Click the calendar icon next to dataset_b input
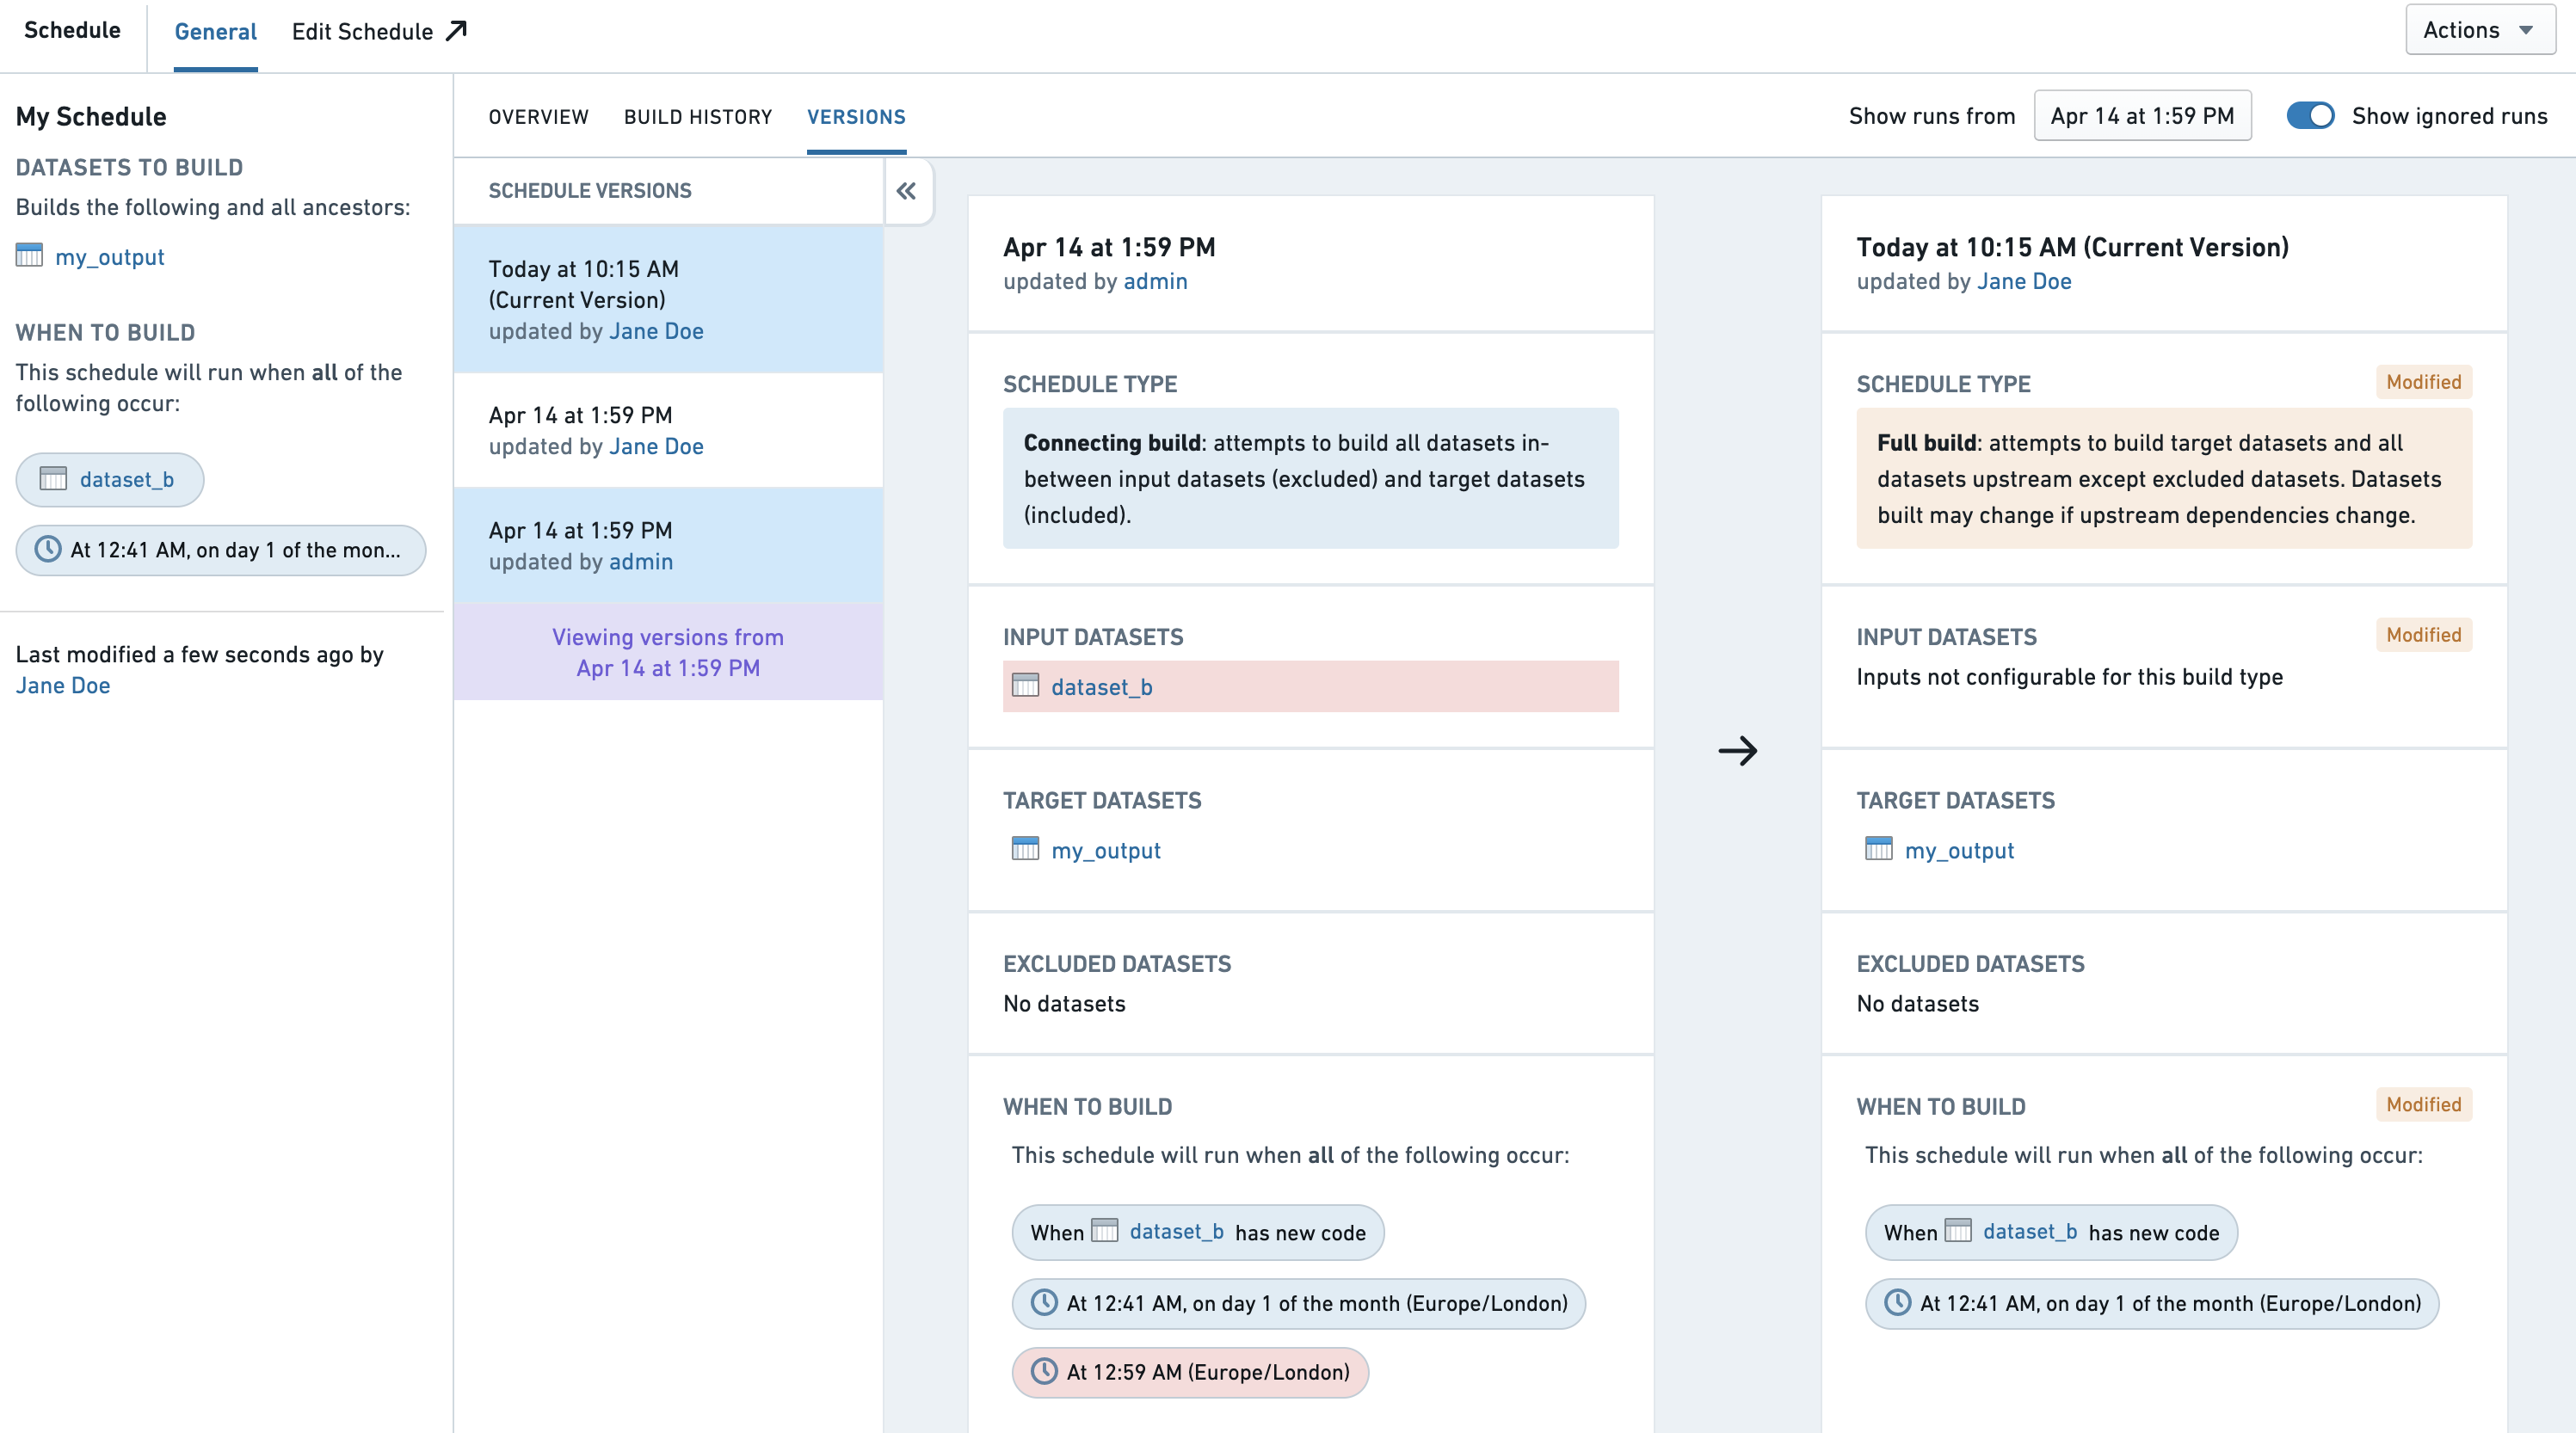Viewport: 2576px width, 1433px height. pyautogui.click(x=1023, y=686)
